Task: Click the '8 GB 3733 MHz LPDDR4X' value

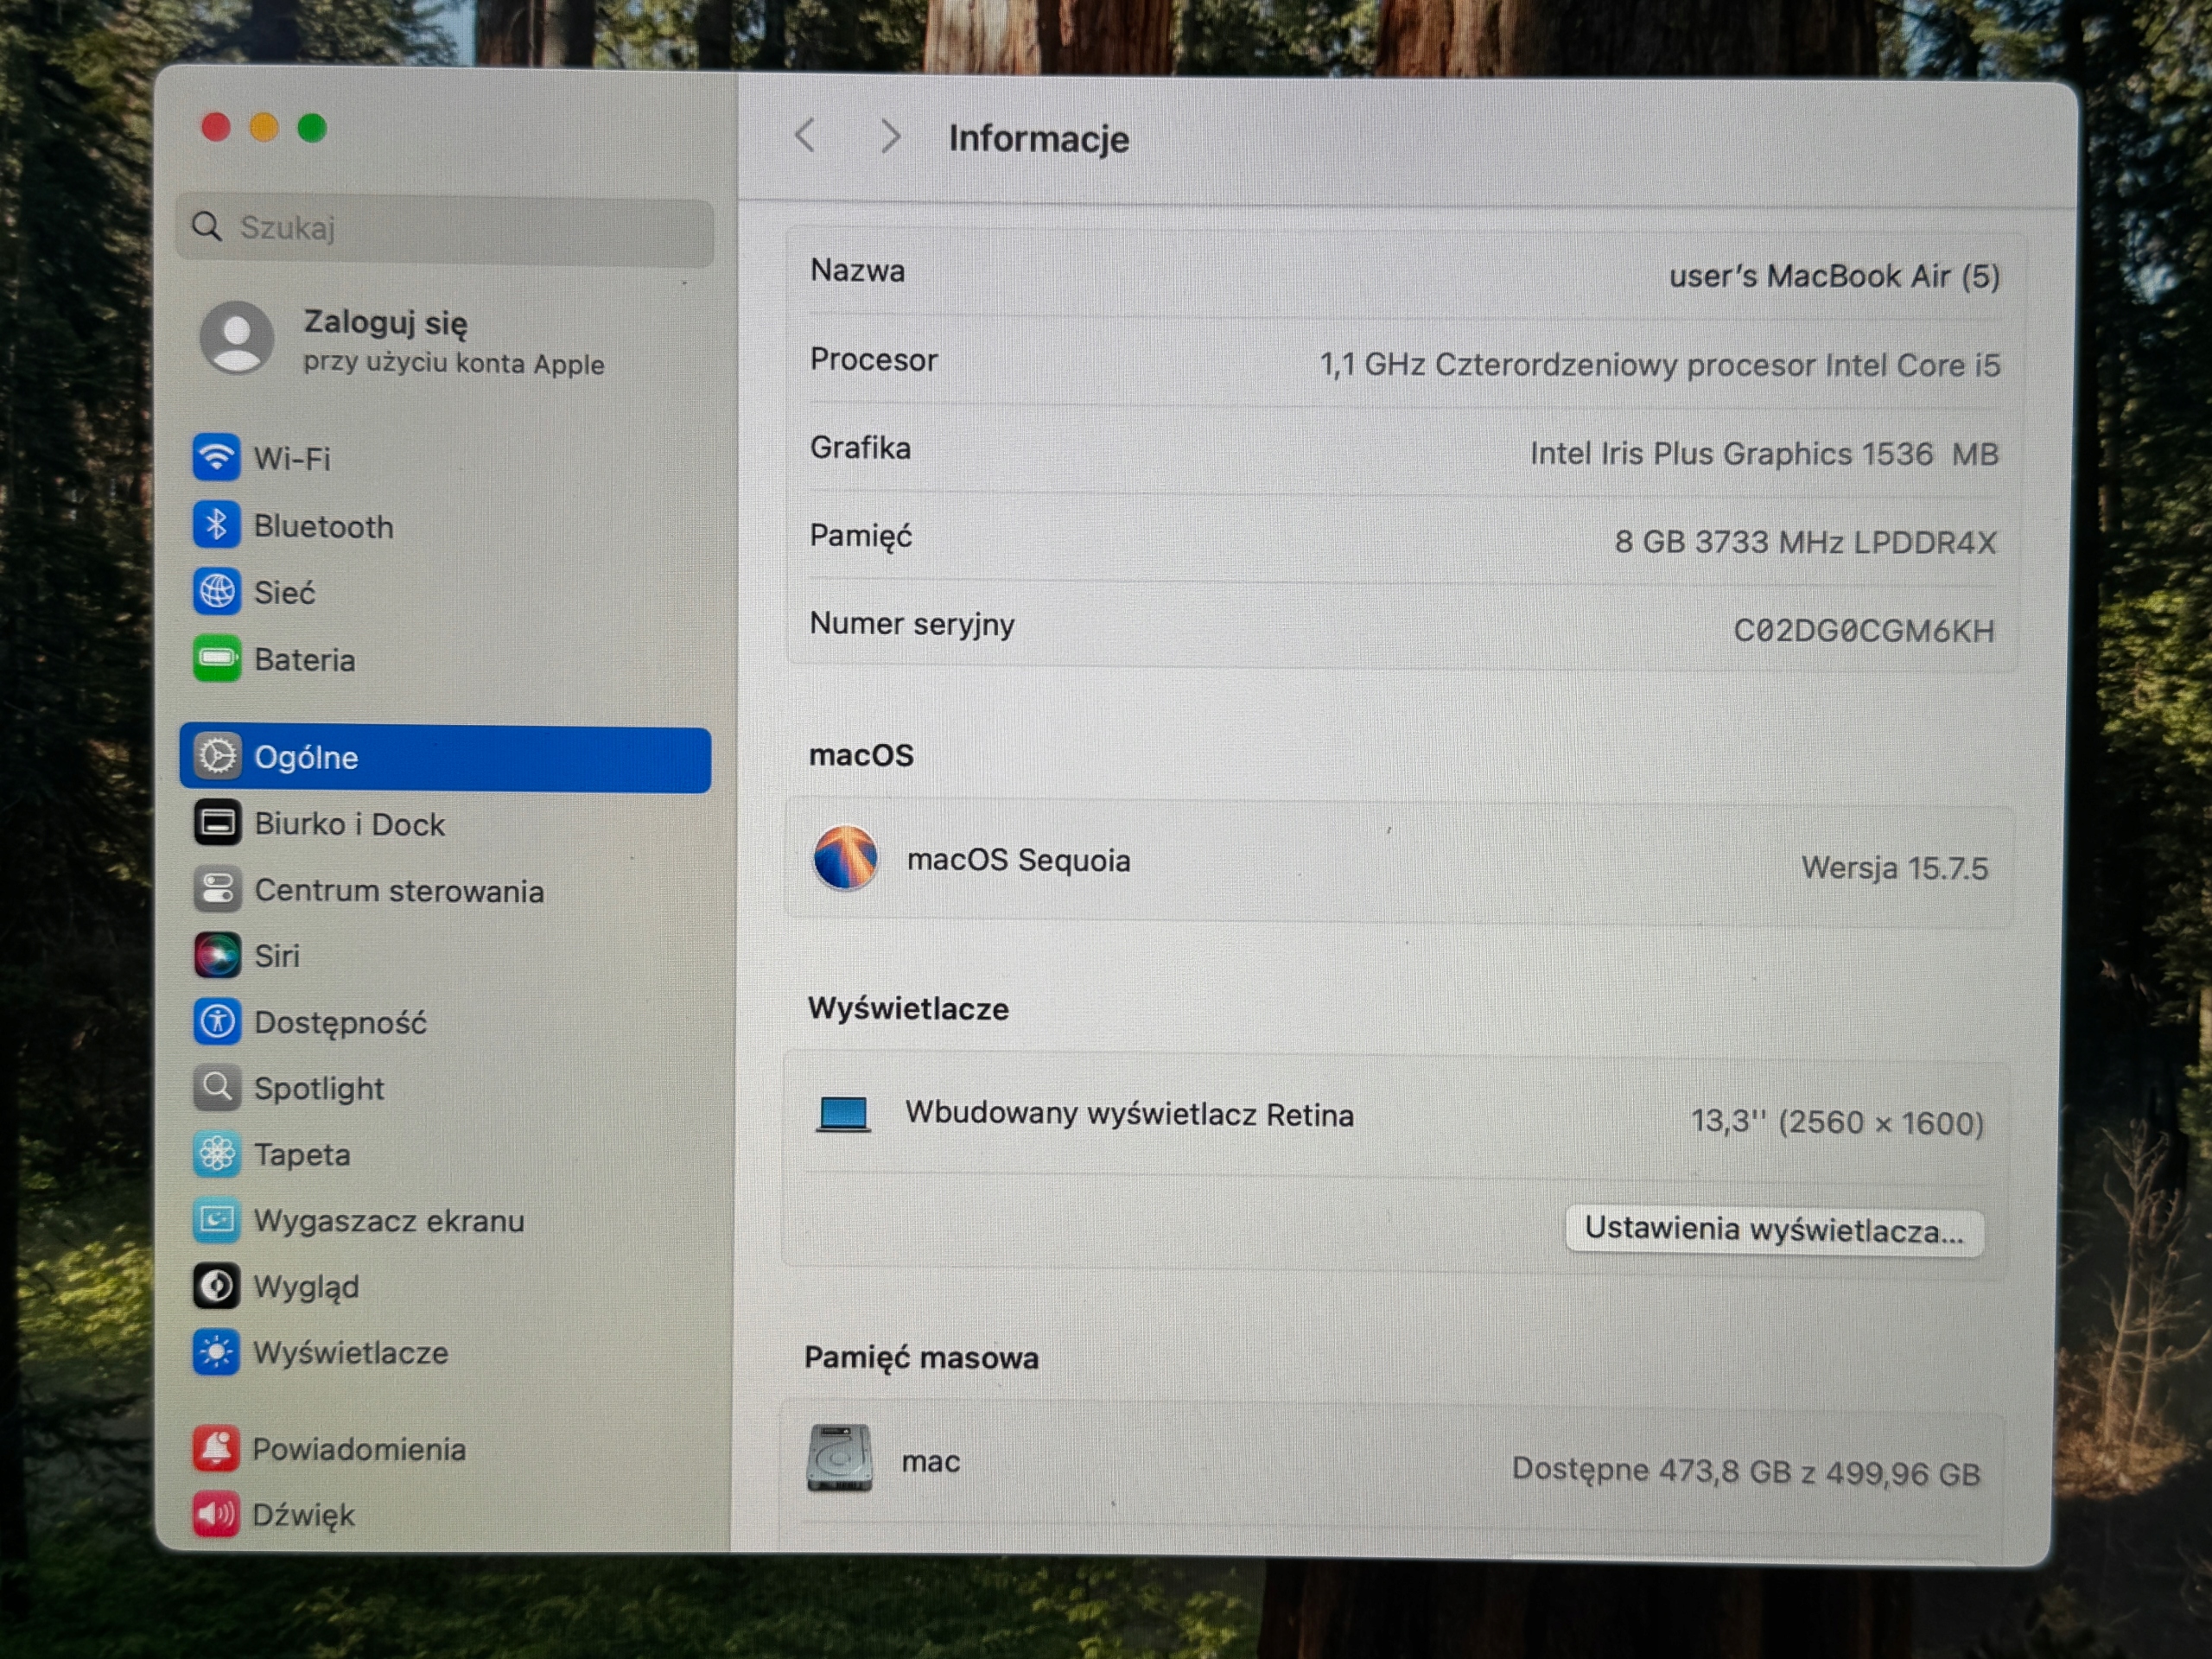Action: (1805, 542)
